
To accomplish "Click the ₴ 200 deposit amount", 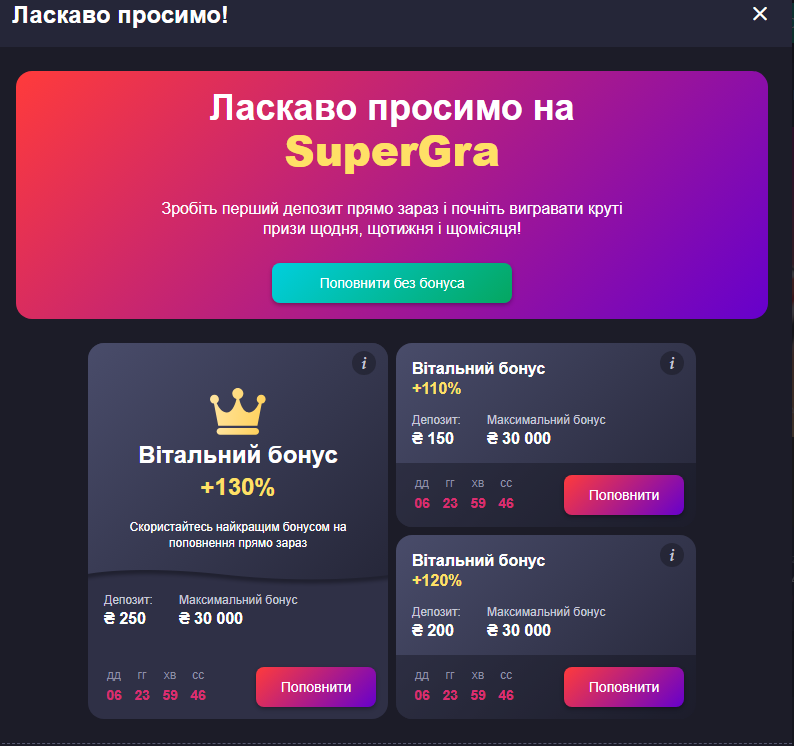I will tap(432, 630).
